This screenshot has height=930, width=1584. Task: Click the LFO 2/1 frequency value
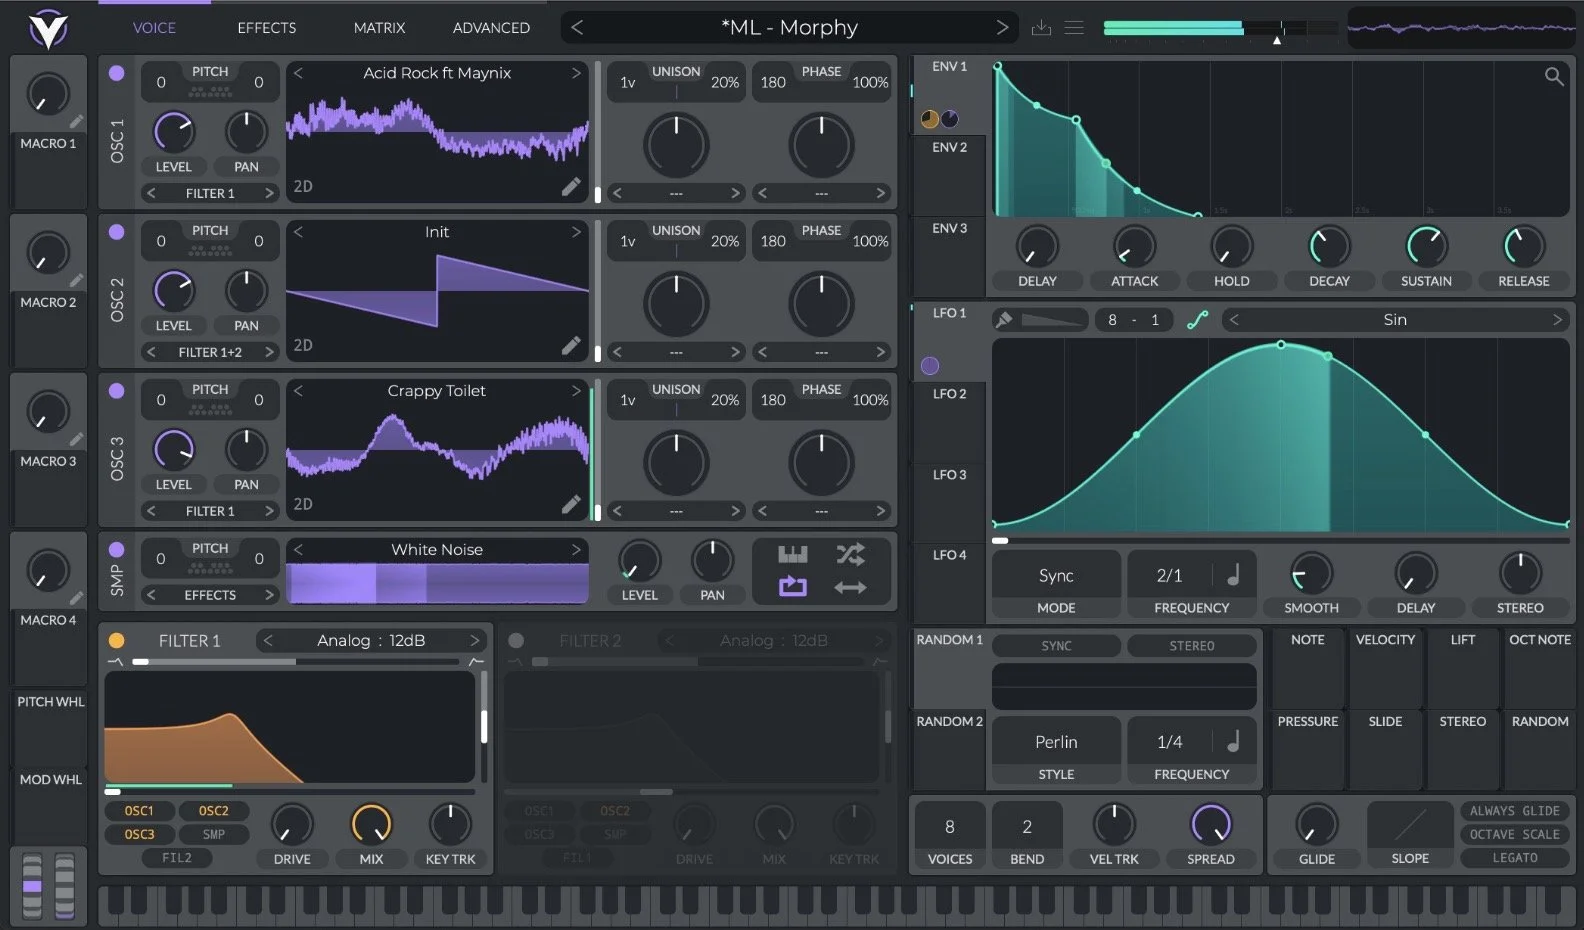point(1169,576)
